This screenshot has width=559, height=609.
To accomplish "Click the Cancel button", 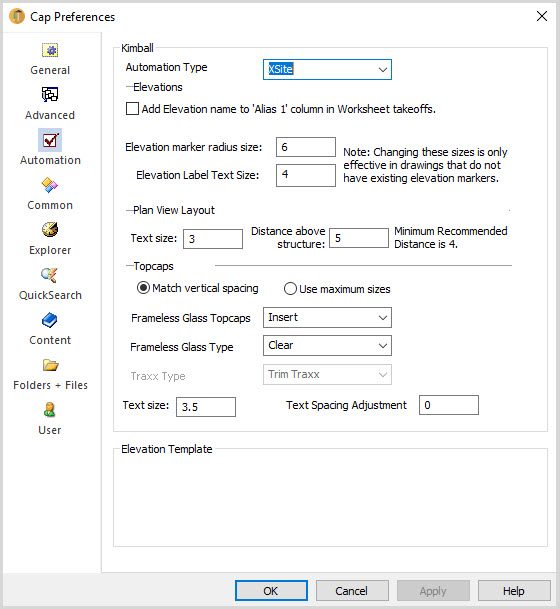I will coord(352,591).
